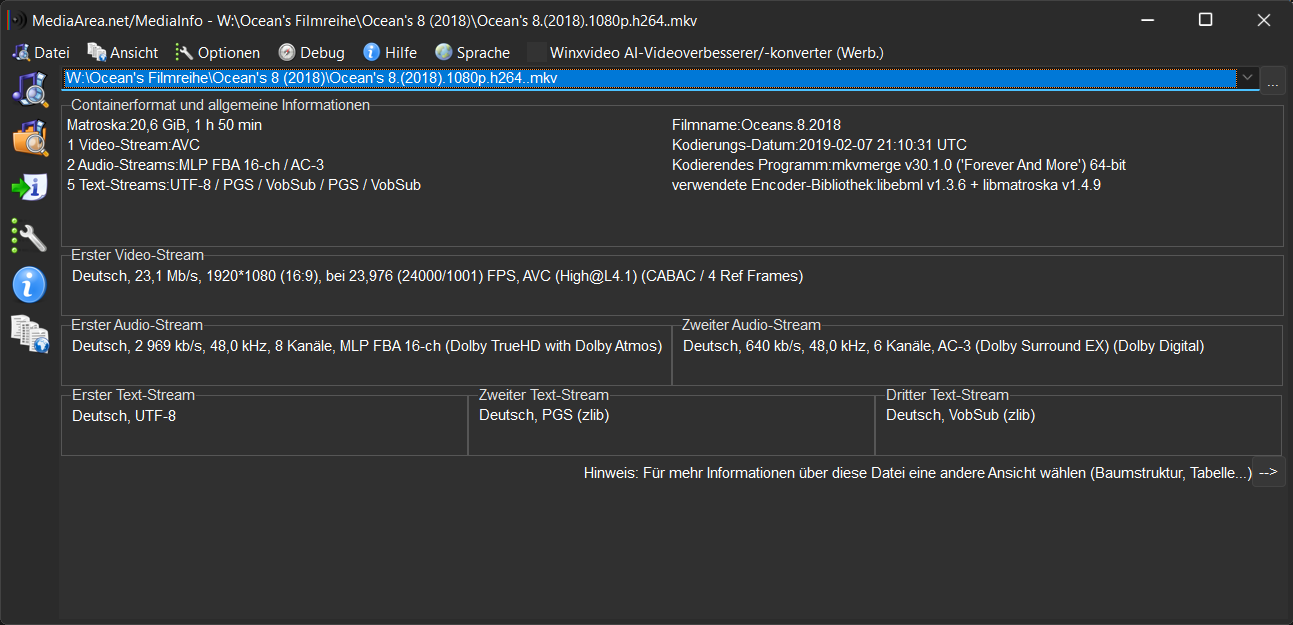Image resolution: width=1293 pixels, height=625 pixels.
Task: Click the 'Deutsch, PGS (zlib)' line
Action: (x=544, y=415)
